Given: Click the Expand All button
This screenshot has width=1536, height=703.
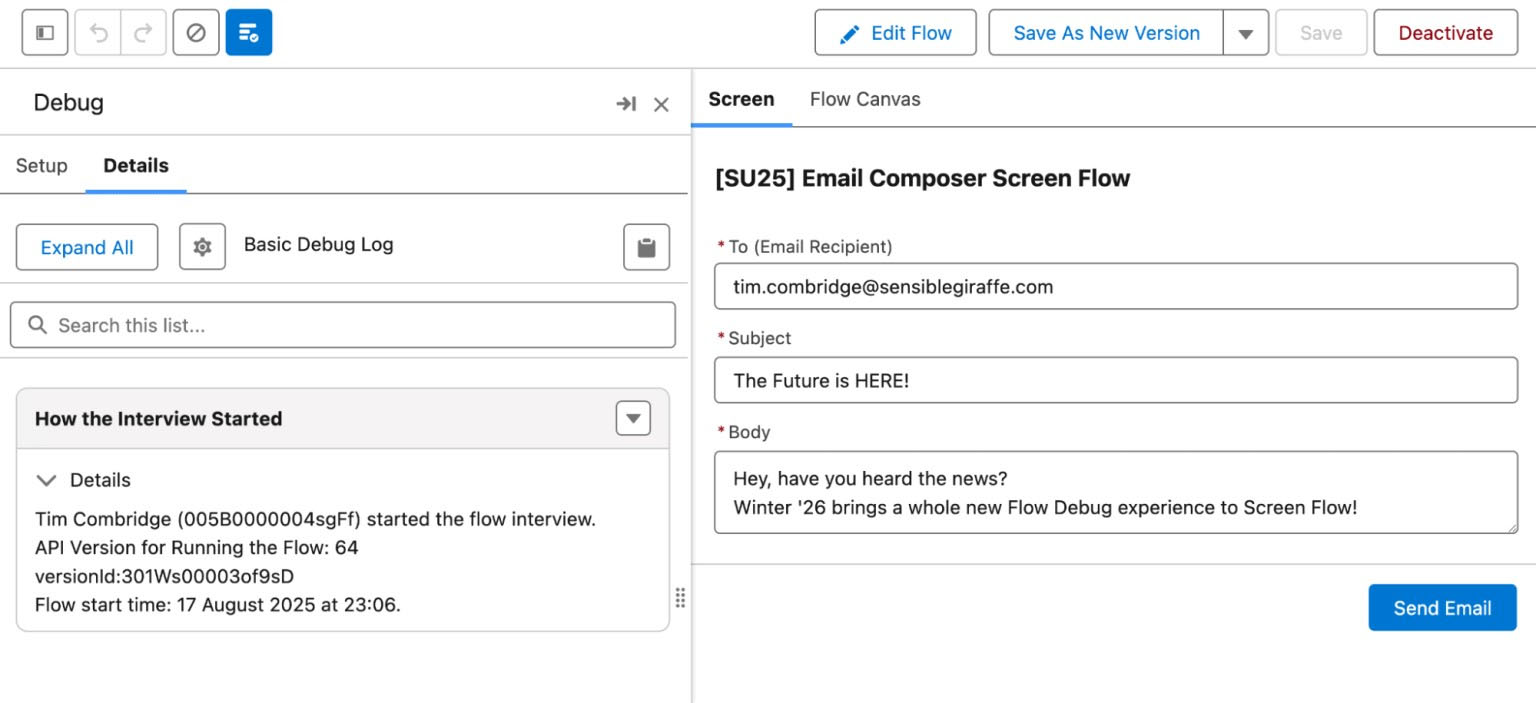Looking at the screenshot, I should [87, 247].
